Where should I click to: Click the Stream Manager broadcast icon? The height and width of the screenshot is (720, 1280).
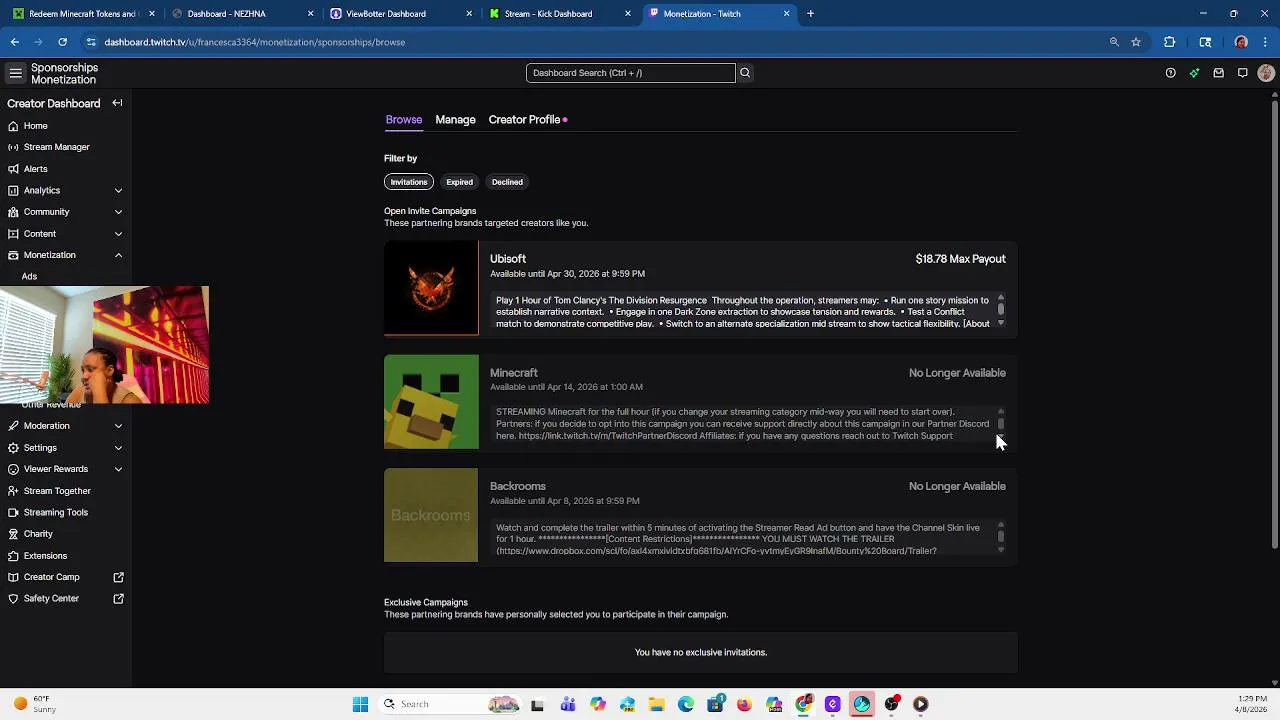(13, 147)
